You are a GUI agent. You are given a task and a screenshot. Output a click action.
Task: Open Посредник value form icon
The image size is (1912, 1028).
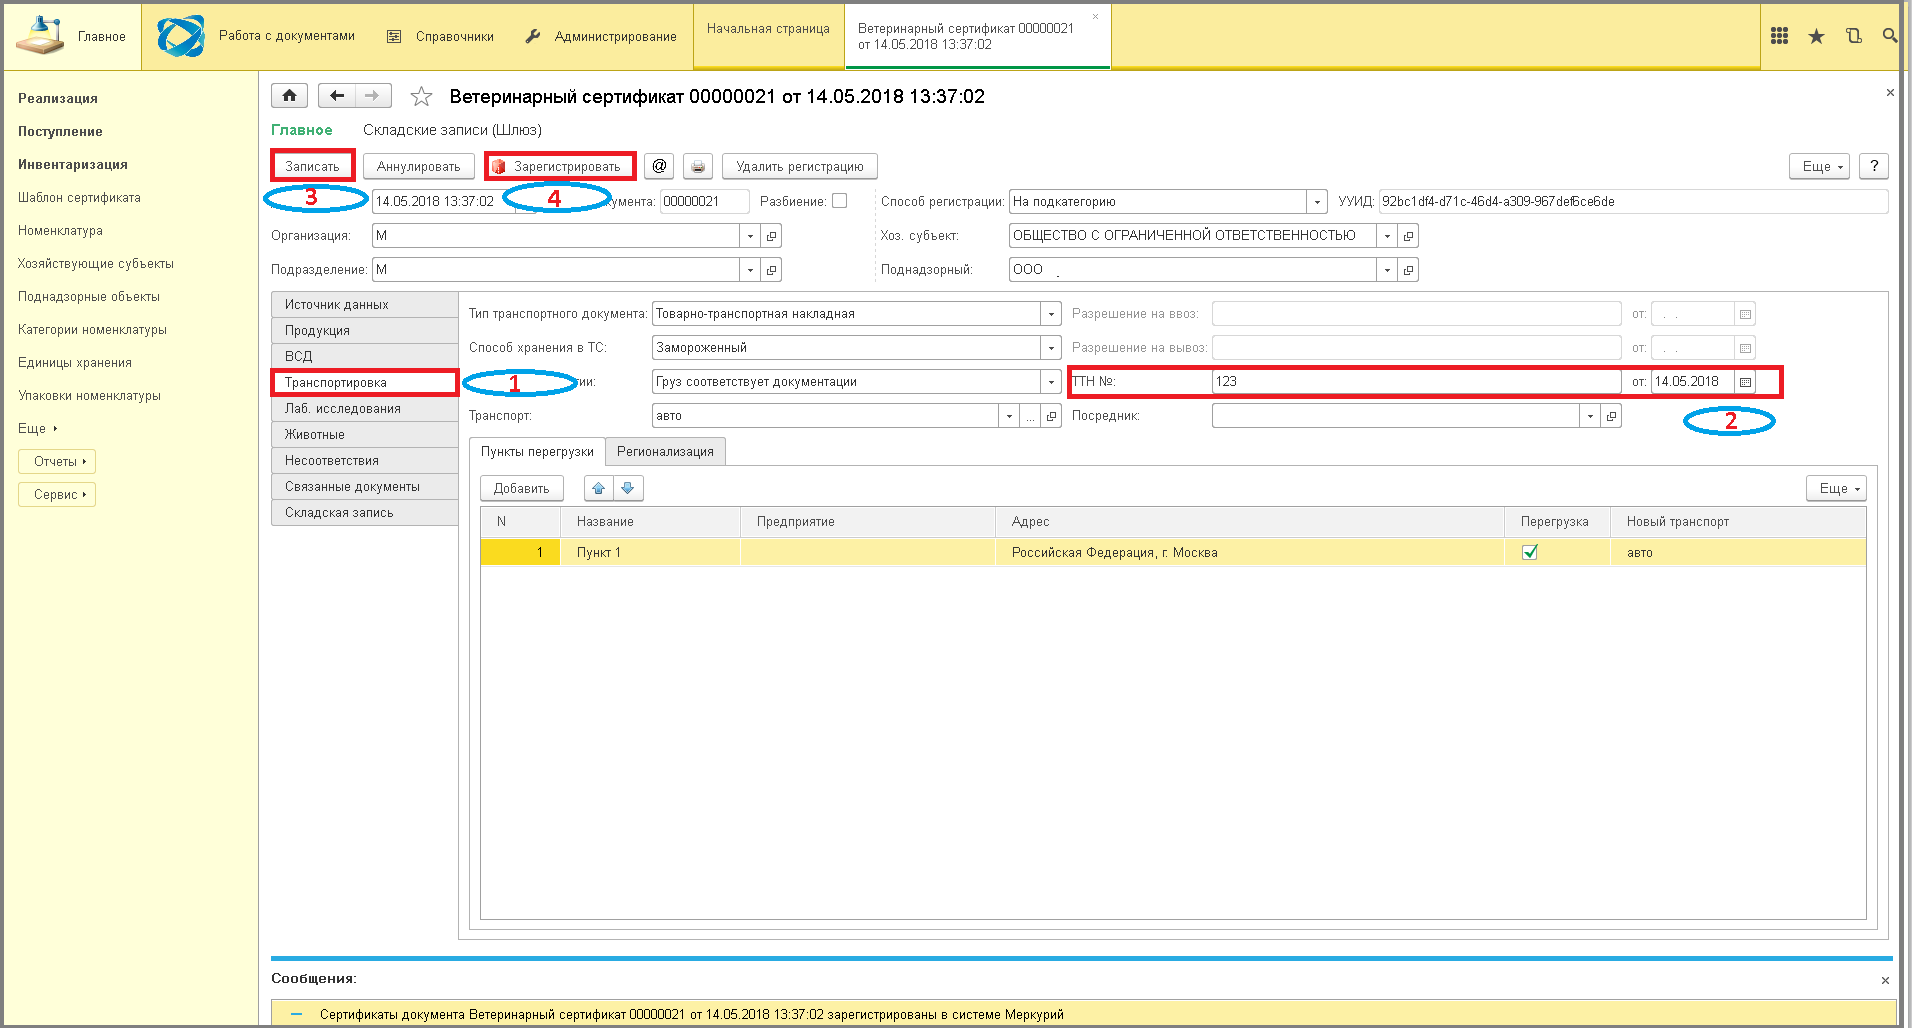1611,416
